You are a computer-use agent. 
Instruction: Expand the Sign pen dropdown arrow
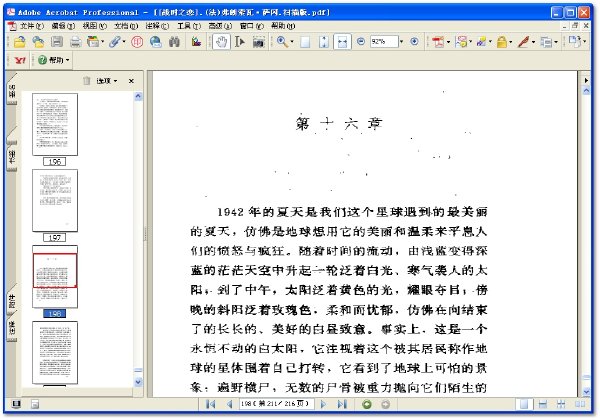(x=533, y=42)
